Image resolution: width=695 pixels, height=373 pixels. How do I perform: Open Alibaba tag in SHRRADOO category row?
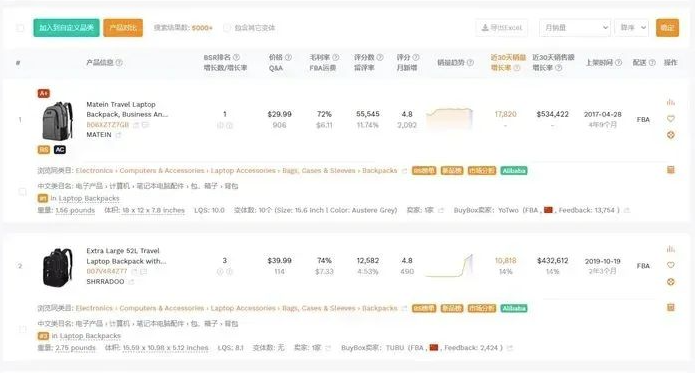(x=514, y=308)
